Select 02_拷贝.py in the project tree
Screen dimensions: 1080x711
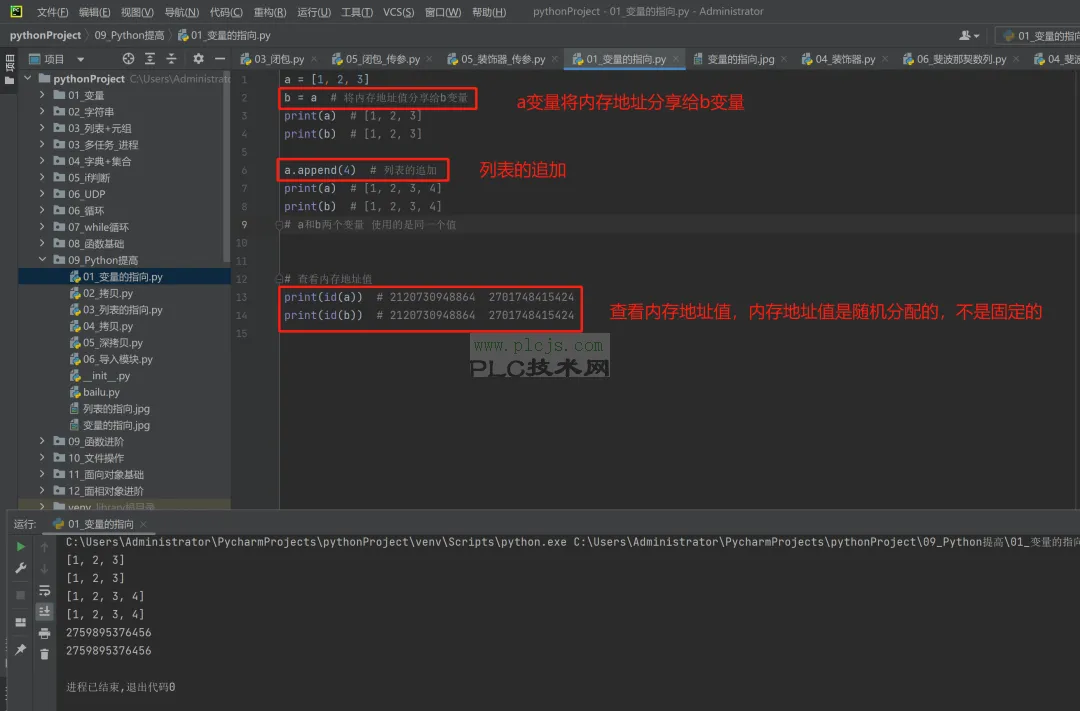(108, 293)
